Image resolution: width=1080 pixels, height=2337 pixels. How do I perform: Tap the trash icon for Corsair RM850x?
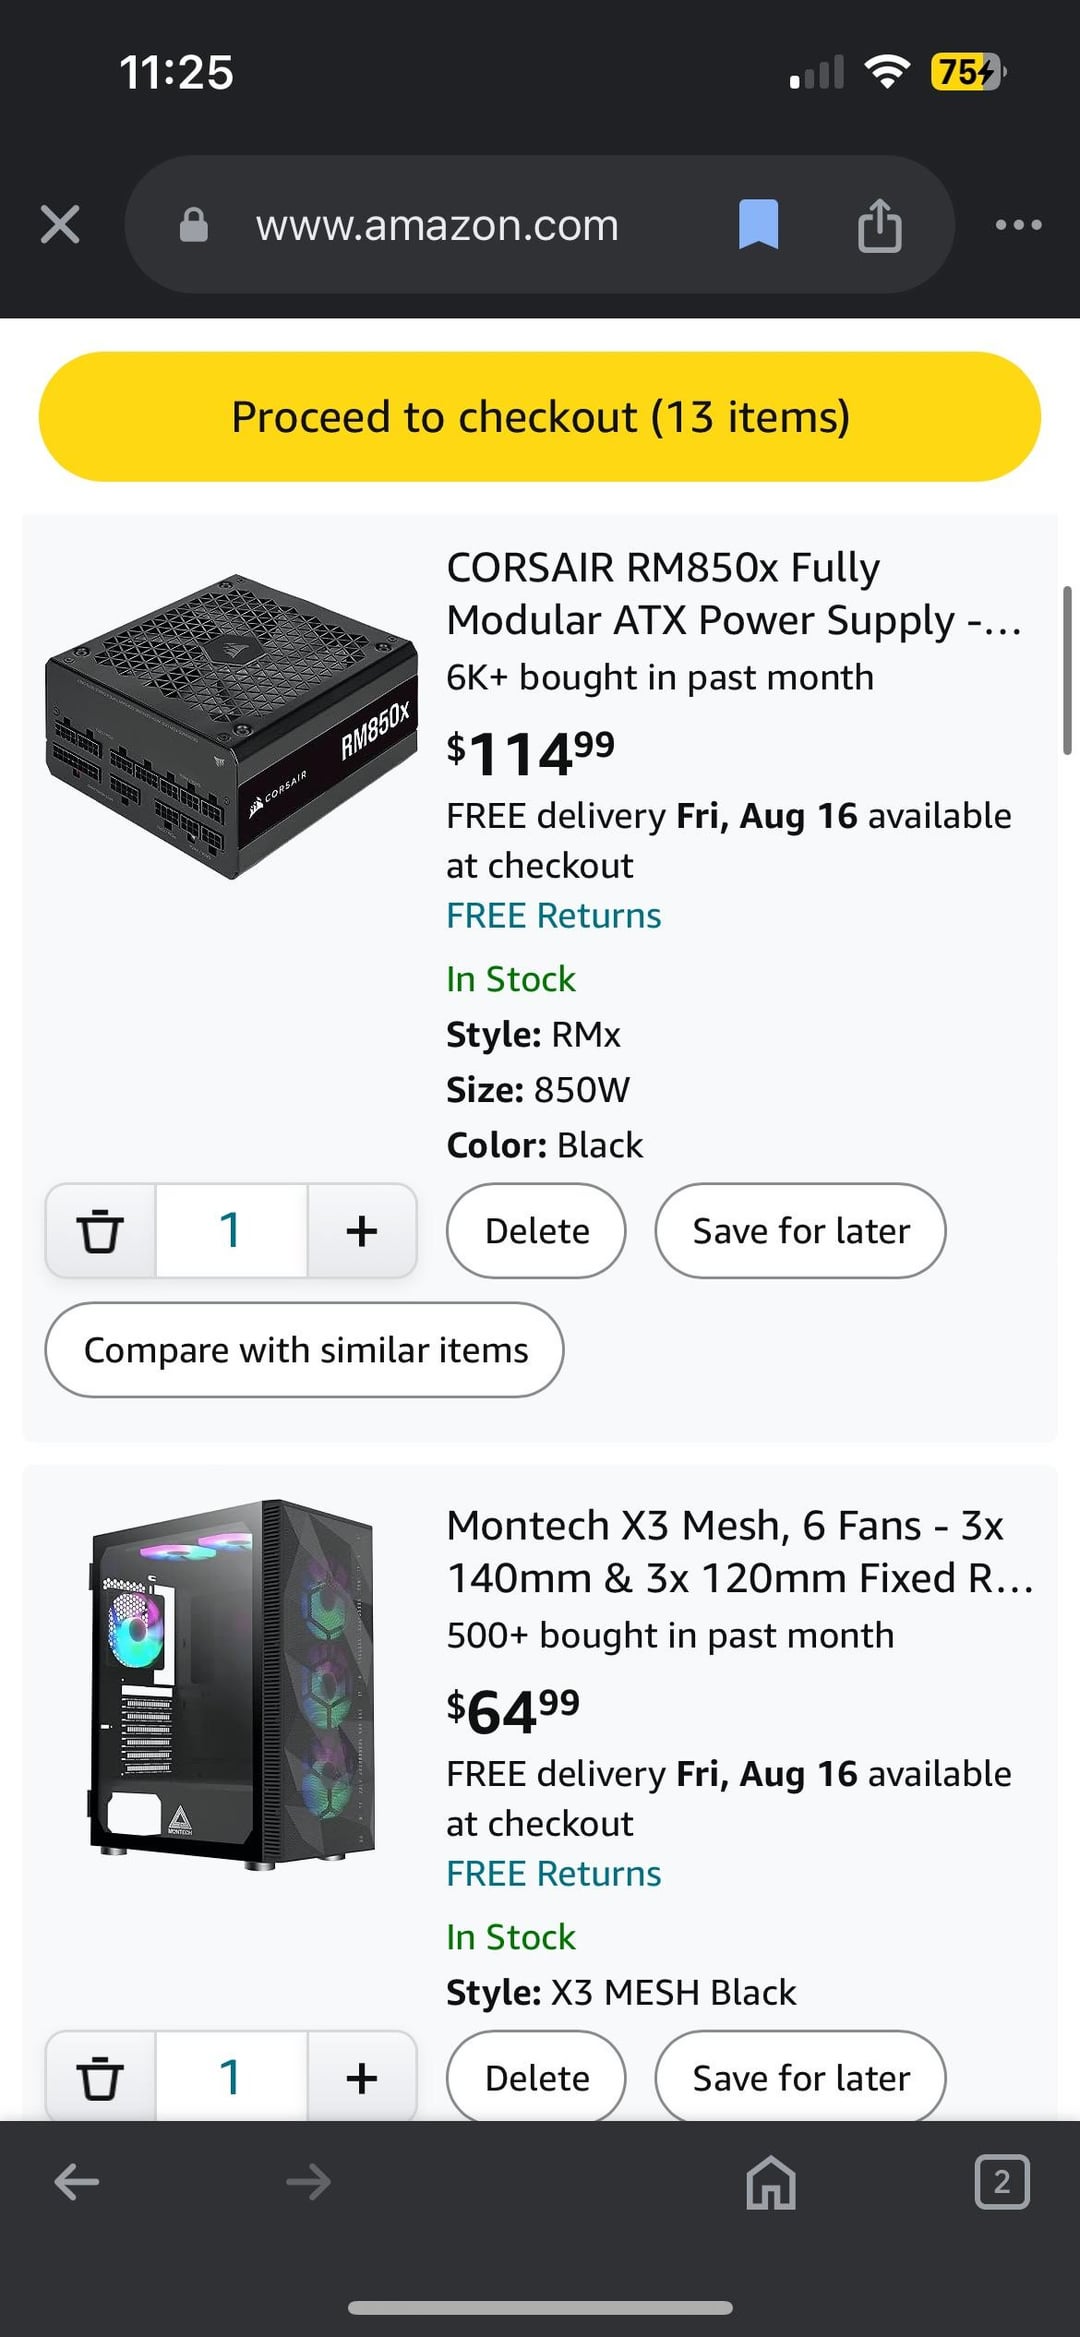100,1231
